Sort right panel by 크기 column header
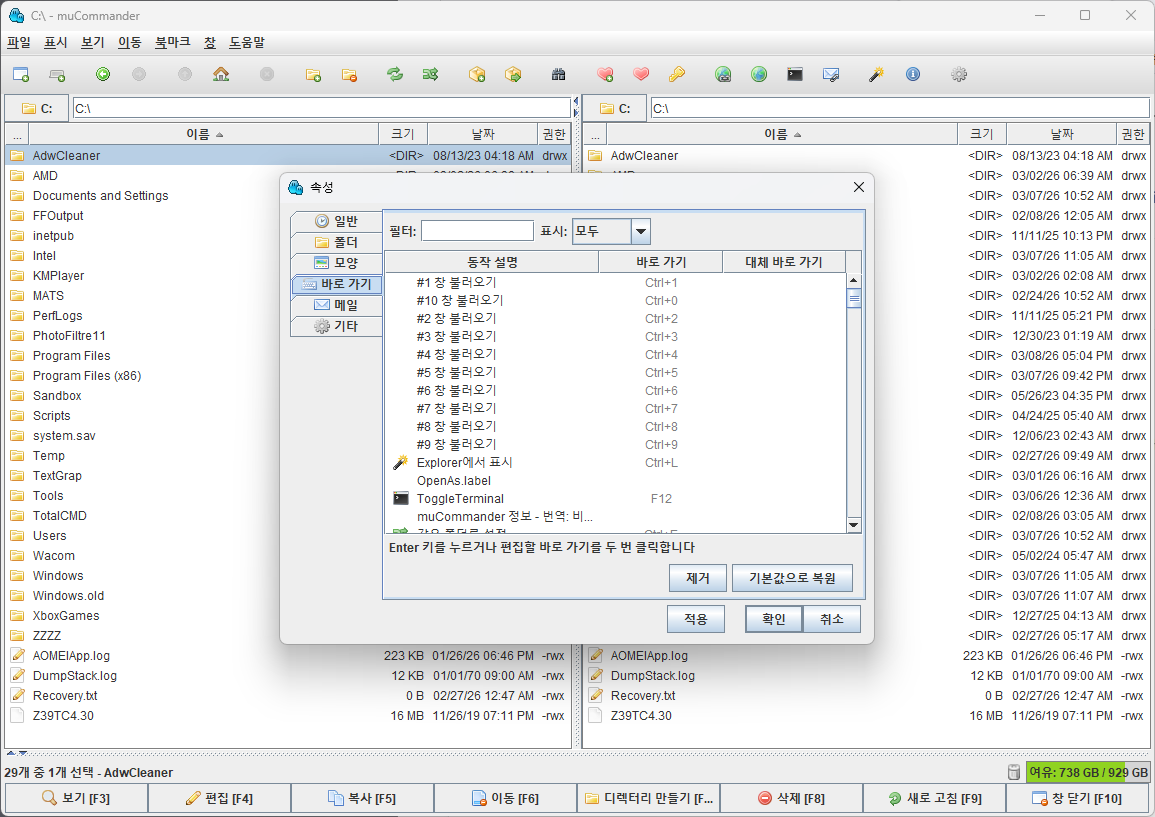Screen dimensions: 1155x817 point(982,134)
